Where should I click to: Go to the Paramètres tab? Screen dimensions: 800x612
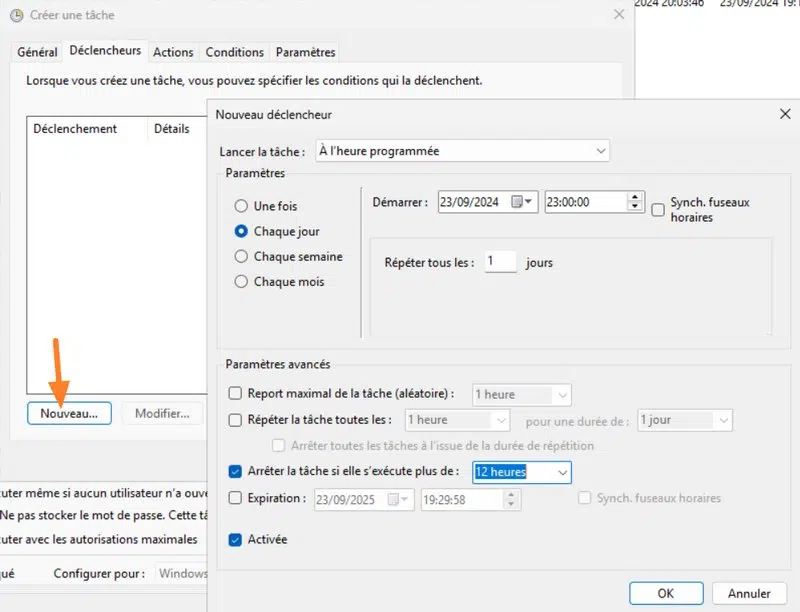305,52
